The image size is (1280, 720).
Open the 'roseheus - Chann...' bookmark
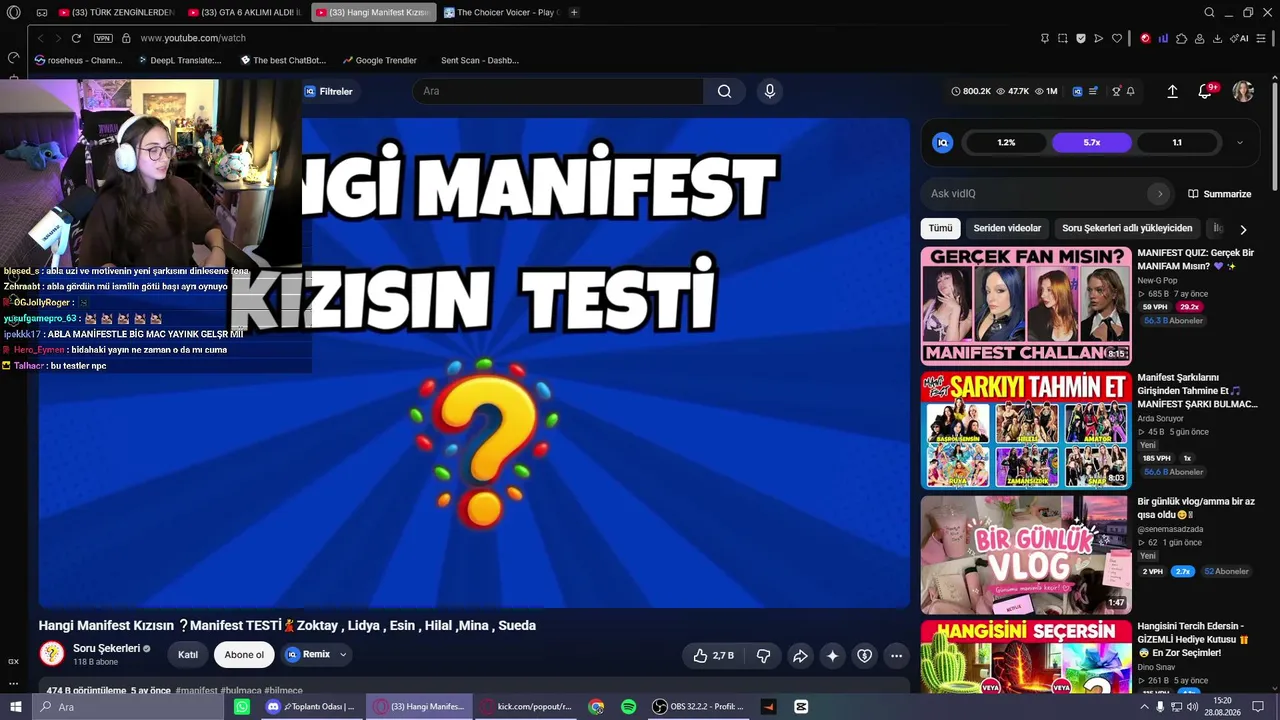pyautogui.click(x=78, y=60)
